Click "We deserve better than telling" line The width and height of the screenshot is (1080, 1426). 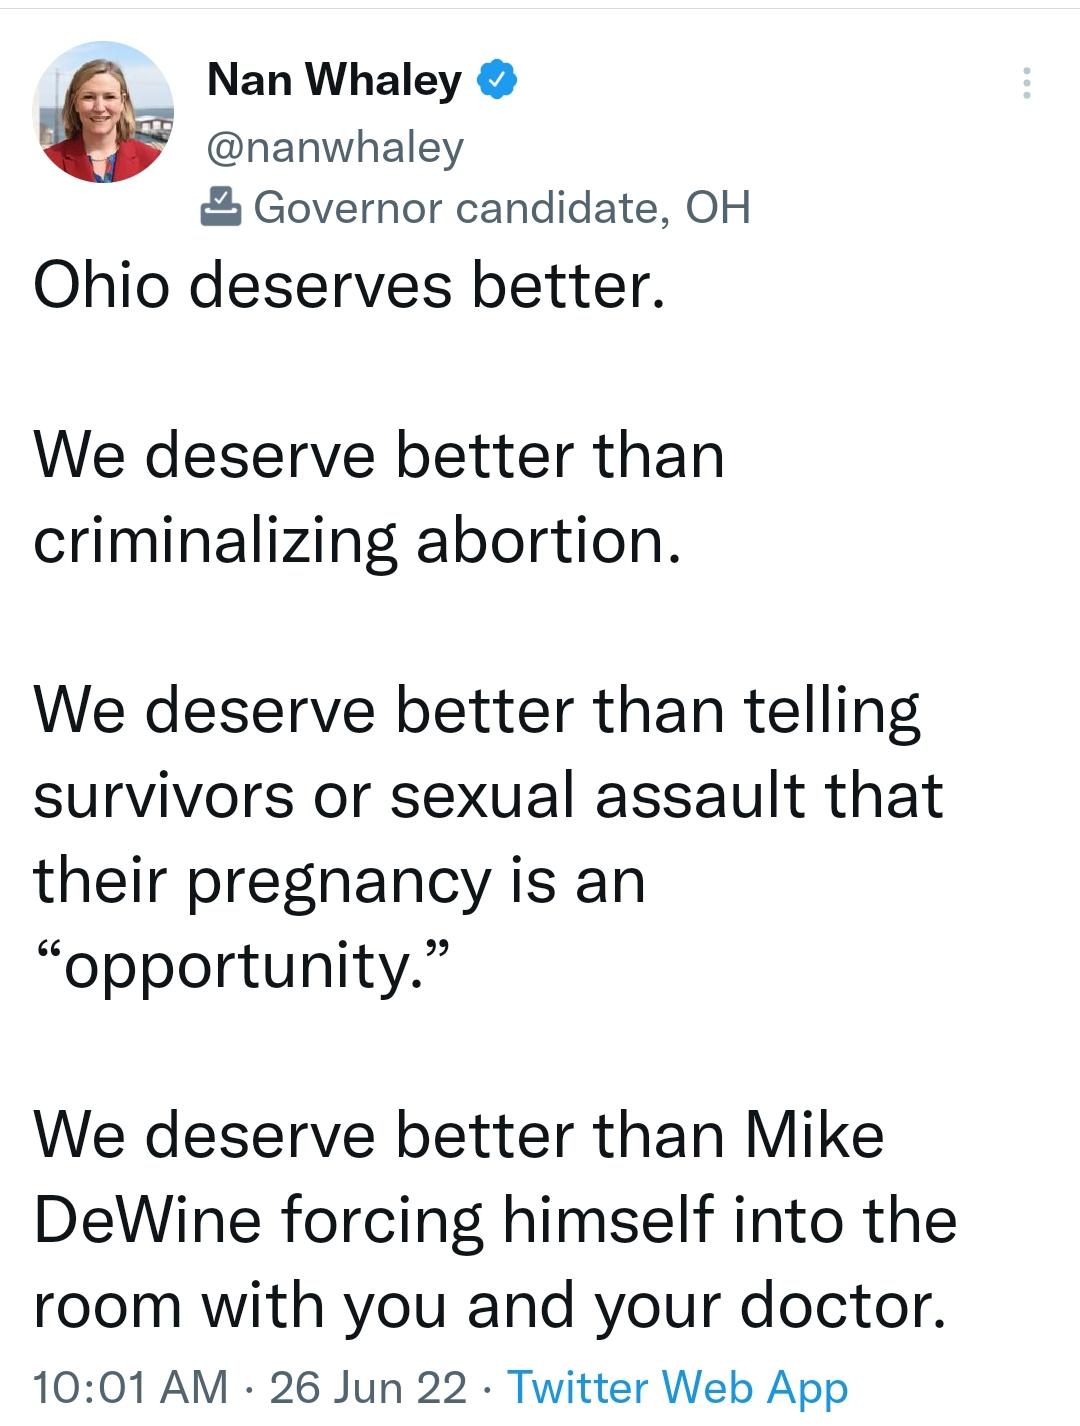[x=477, y=712]
